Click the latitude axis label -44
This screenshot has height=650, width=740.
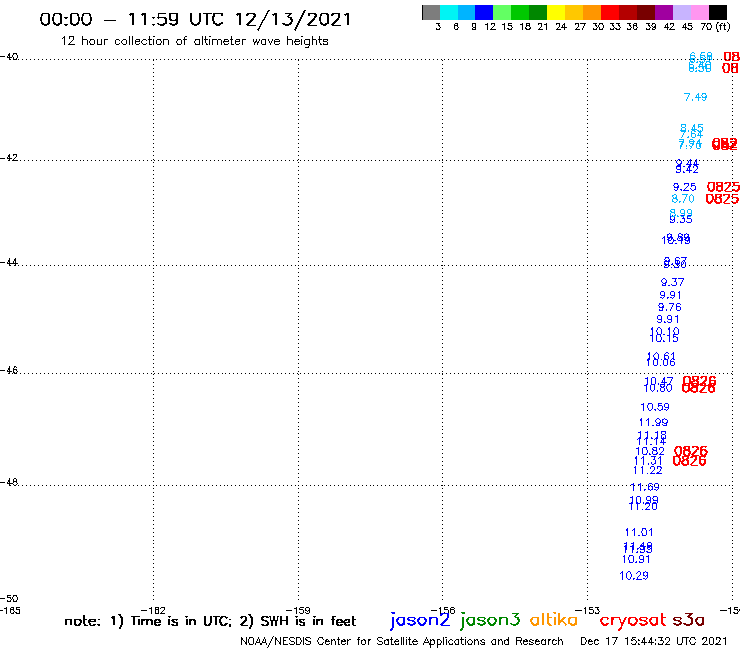coord(9,262)
